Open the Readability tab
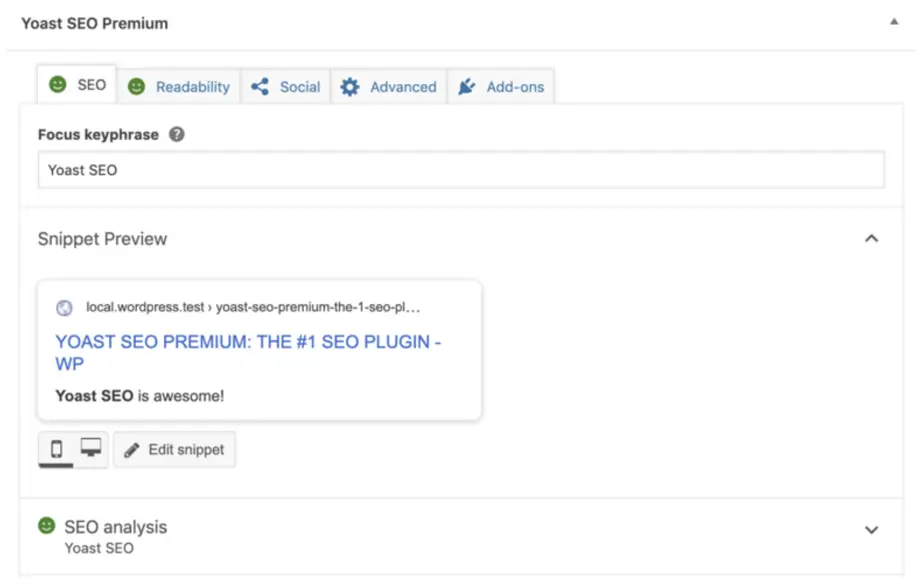The width and height of the screenshot is (921, 585). tap(179, 87)
